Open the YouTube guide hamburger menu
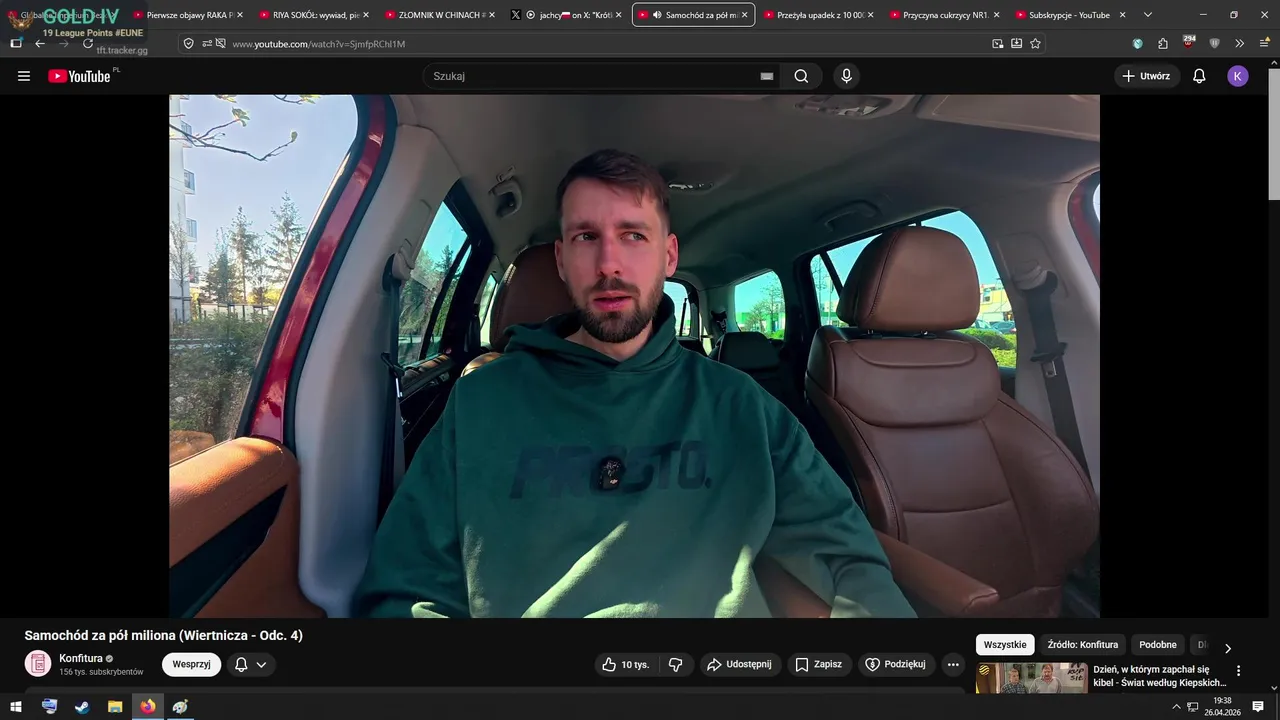The height and width of the screenshot is (720, 1280). (x=24, y=76)
